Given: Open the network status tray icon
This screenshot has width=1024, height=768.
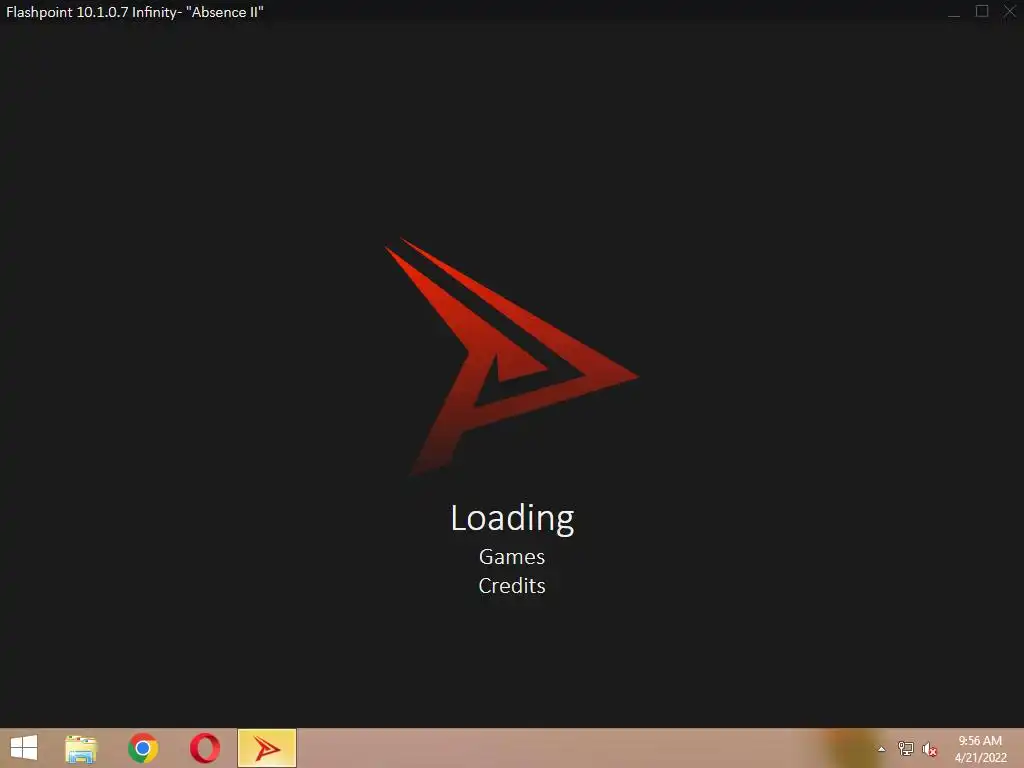Looking at the screenshot, I should 906,749.
